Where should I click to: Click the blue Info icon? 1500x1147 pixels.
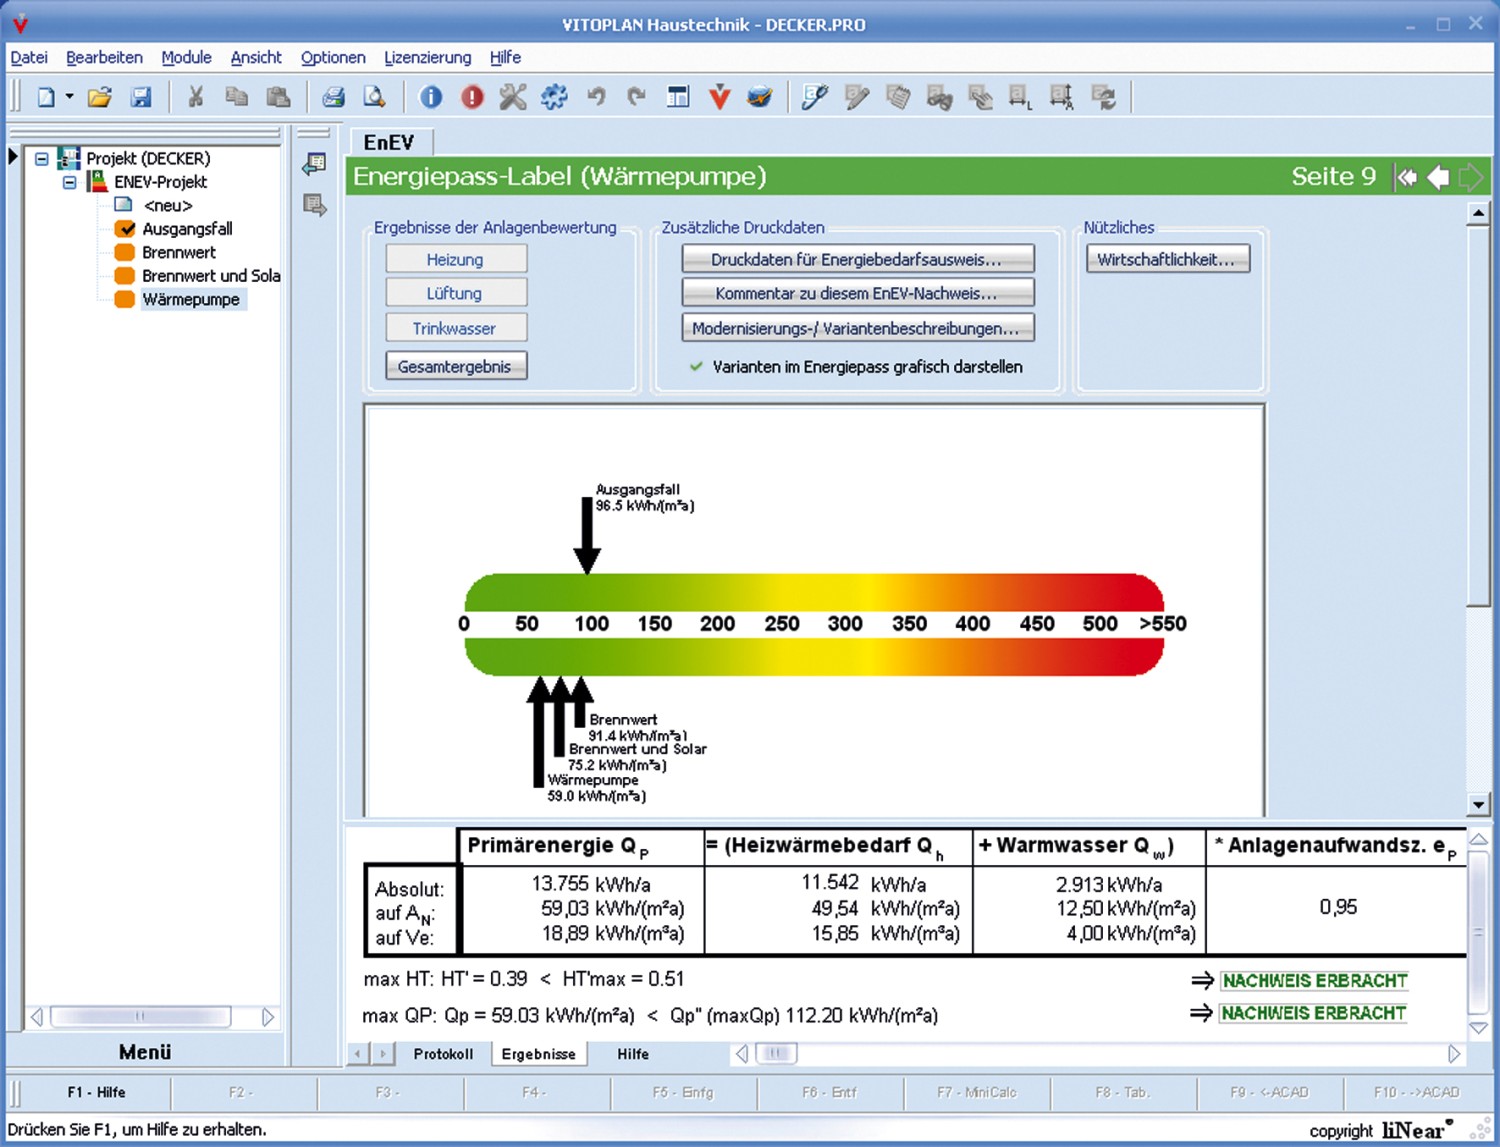pos(431,97)
